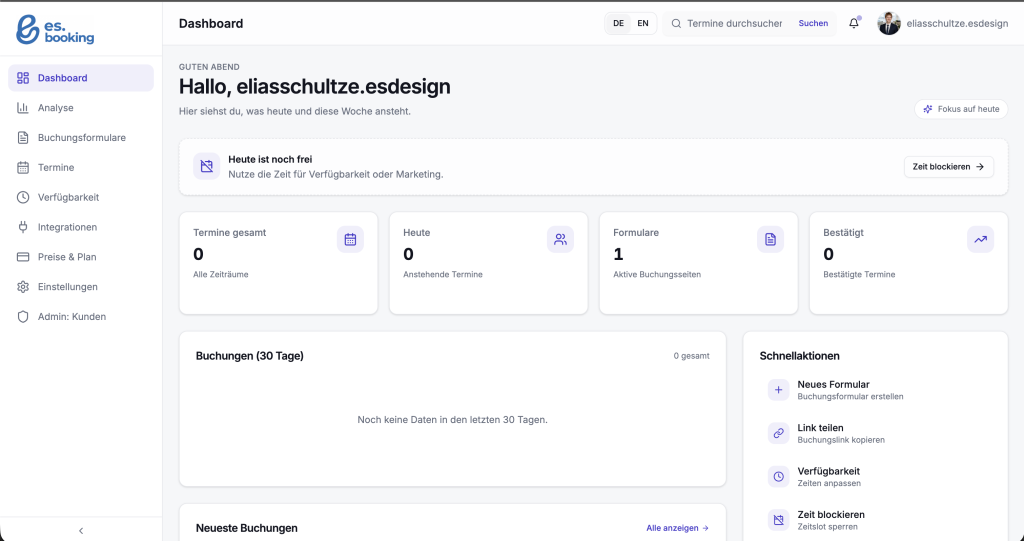Open Termine in the sidebar
The image size is (1024, 541).
(81, 167)
